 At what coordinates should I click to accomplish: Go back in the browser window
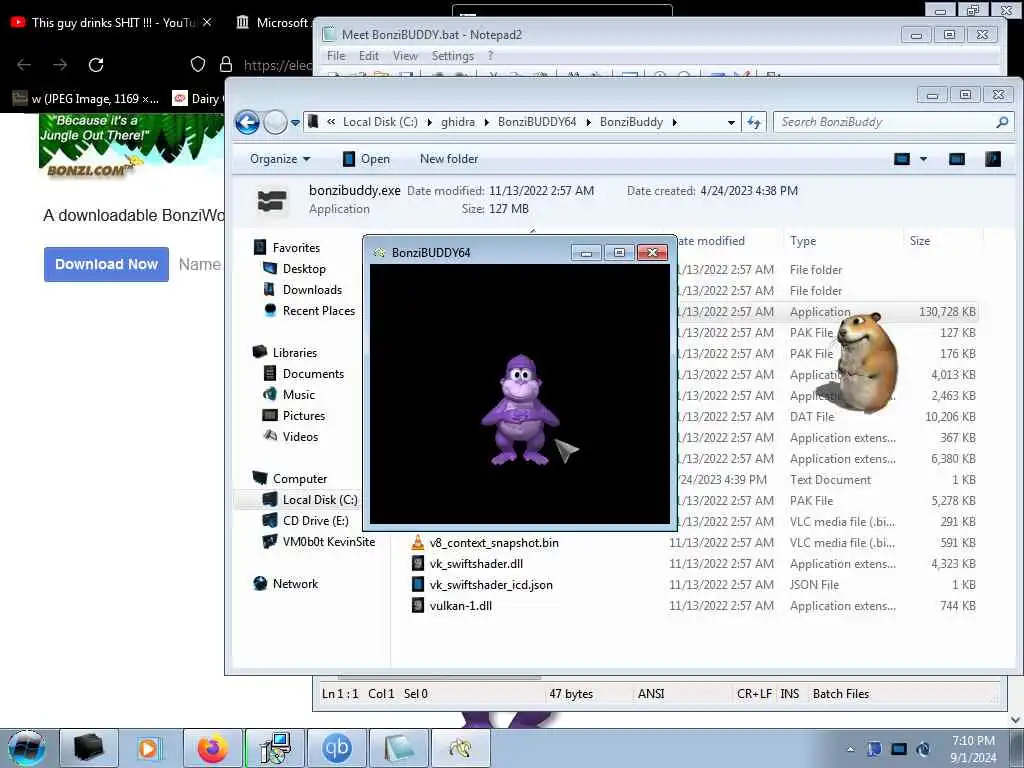[24, 64]
